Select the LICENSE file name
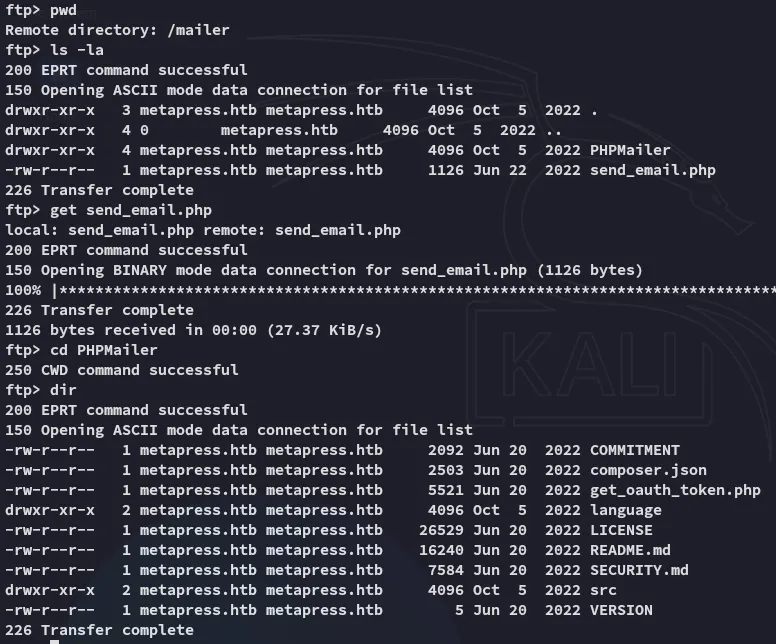The image size is (776, 644). click(621, 530)
